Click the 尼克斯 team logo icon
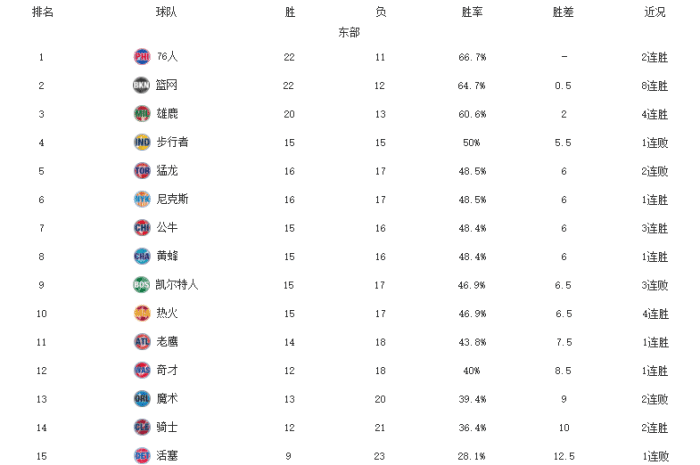Image resolution: width=700 pixels, height=465 pixels. click(x=141, y=199)
